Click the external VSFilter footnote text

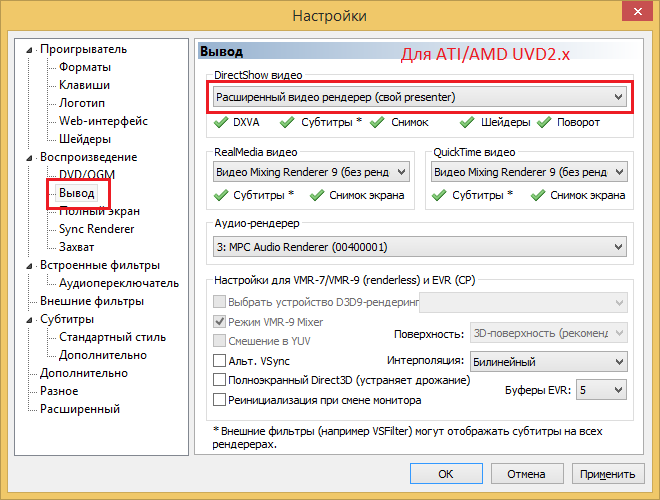(x=407, y=438)
